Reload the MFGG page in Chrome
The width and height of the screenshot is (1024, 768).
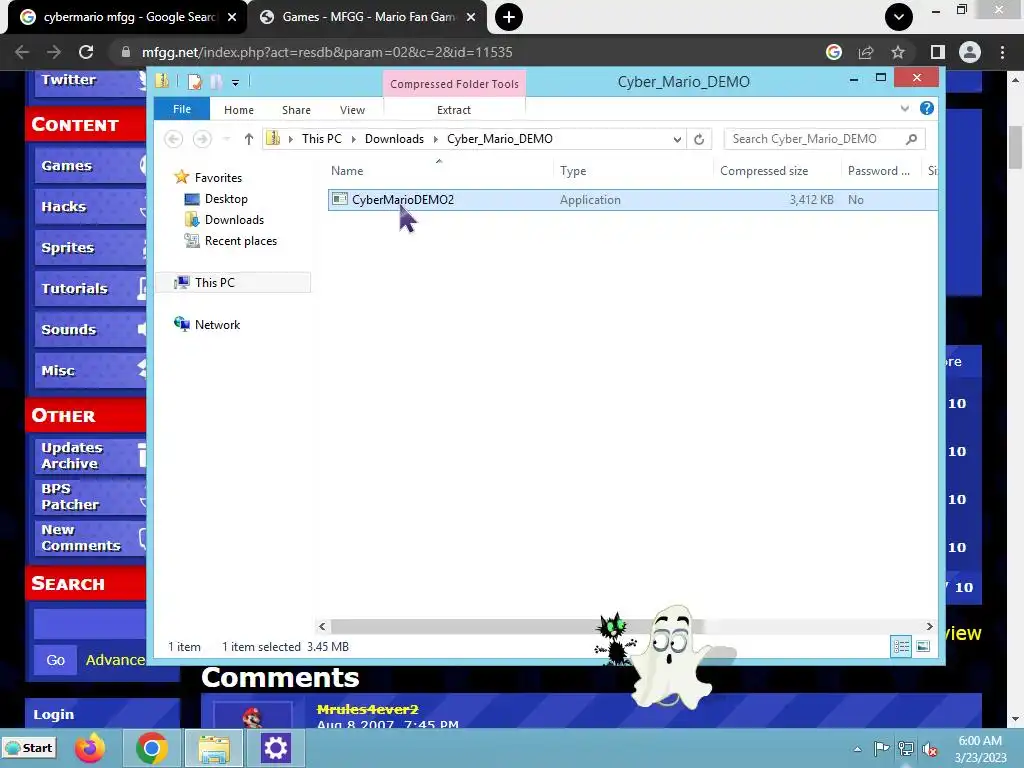[x=86, y=52]
